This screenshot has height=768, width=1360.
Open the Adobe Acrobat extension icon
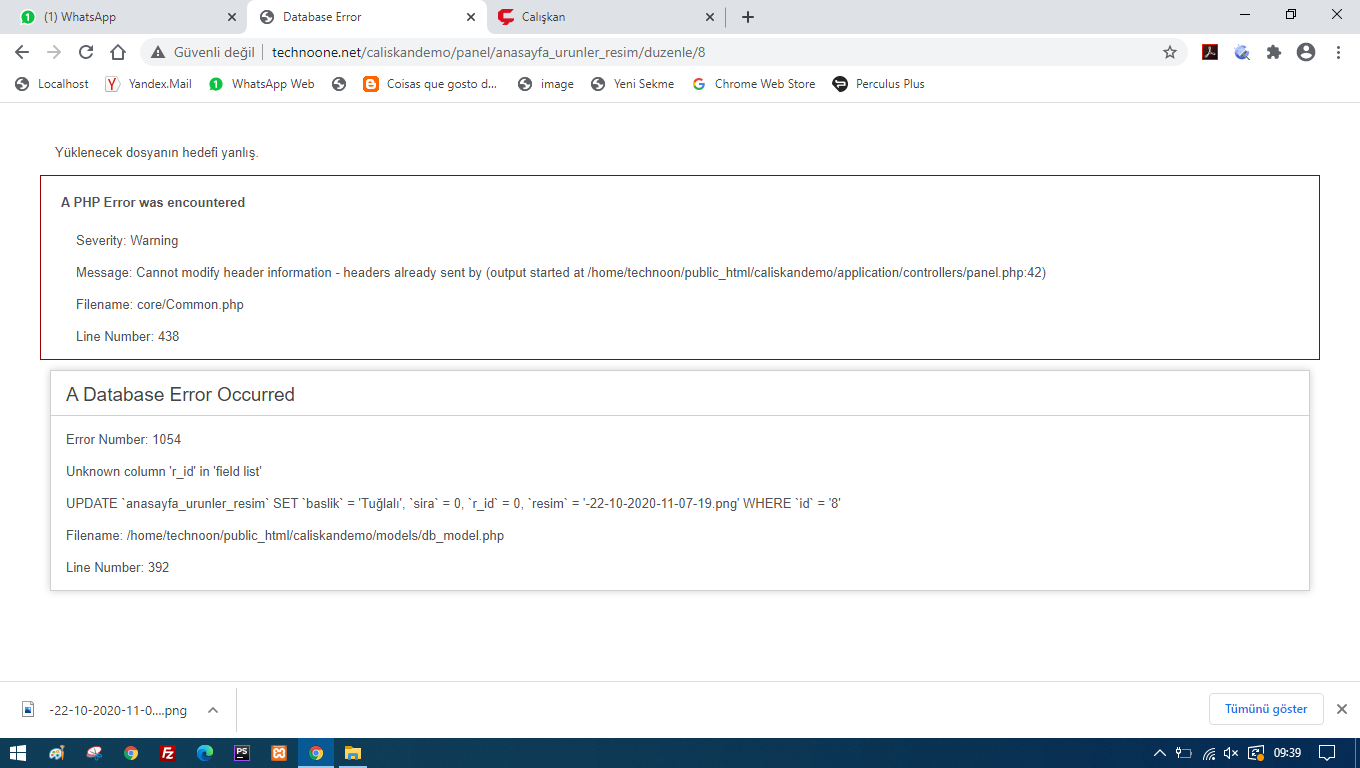pos(1210,52)
